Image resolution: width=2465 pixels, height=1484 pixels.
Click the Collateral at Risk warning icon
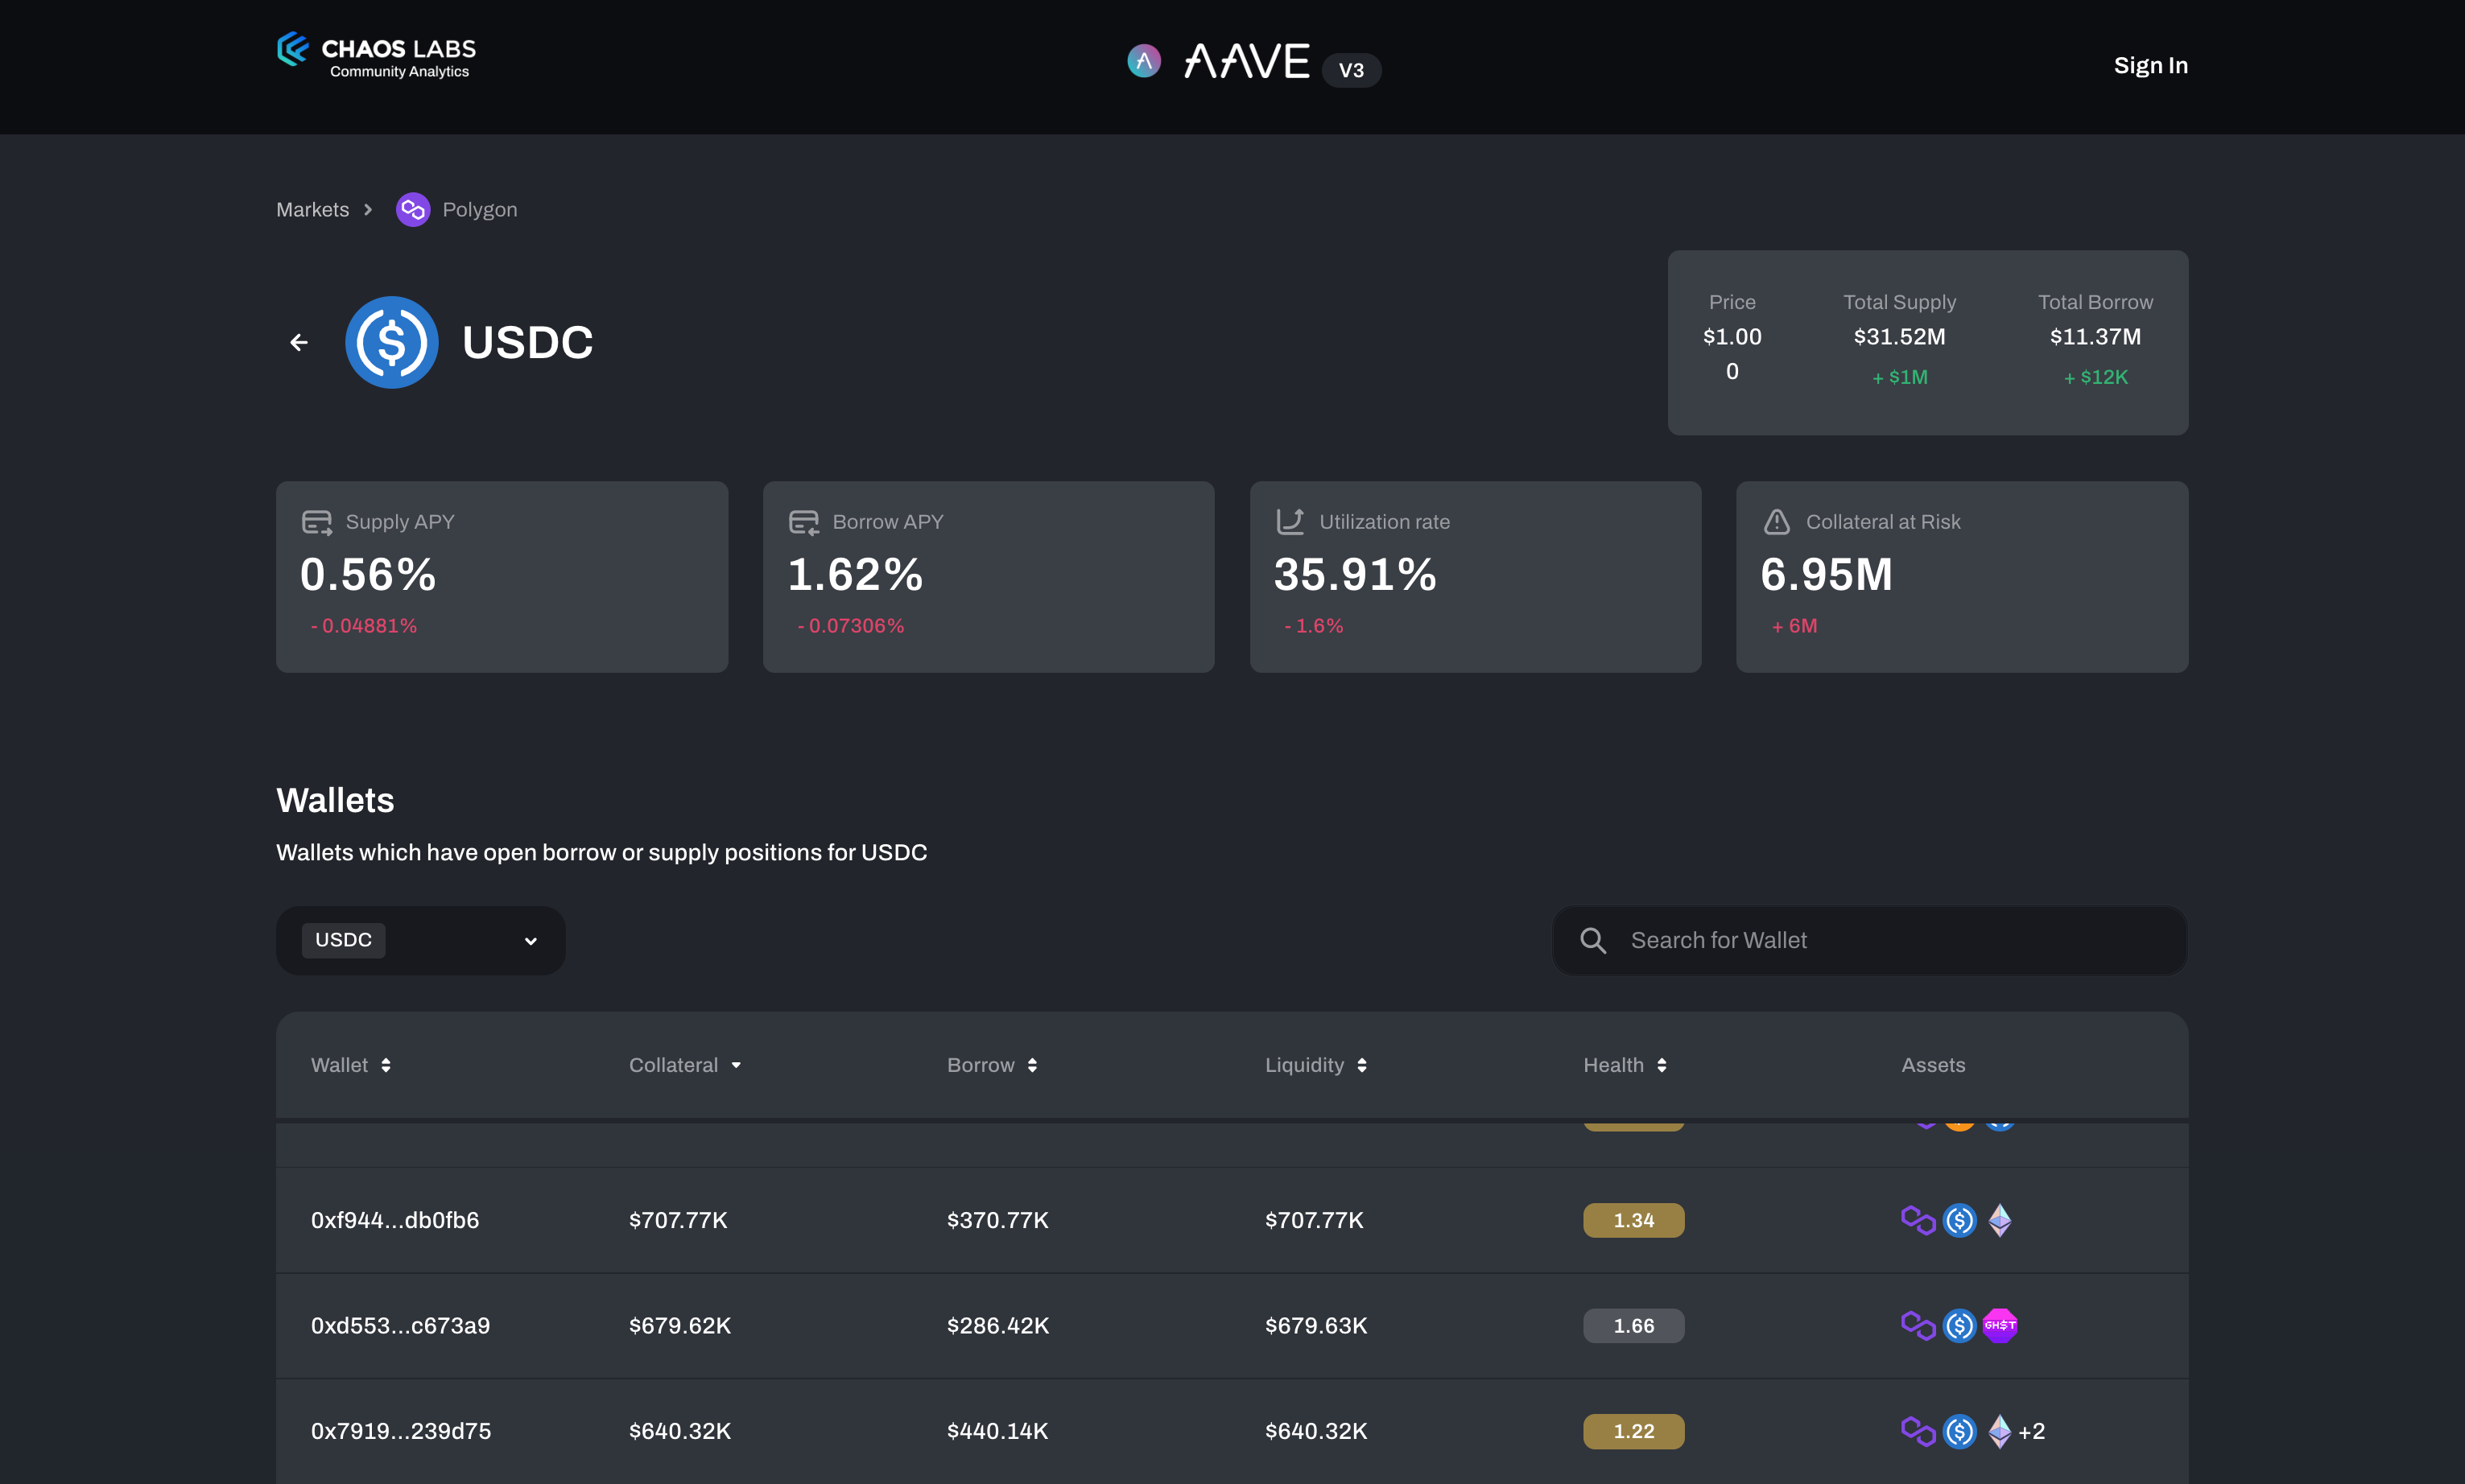coord(1776,522)
